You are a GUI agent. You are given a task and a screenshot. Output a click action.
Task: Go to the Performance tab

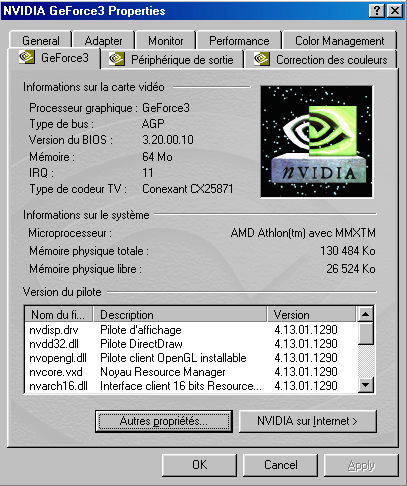(239, 41)
